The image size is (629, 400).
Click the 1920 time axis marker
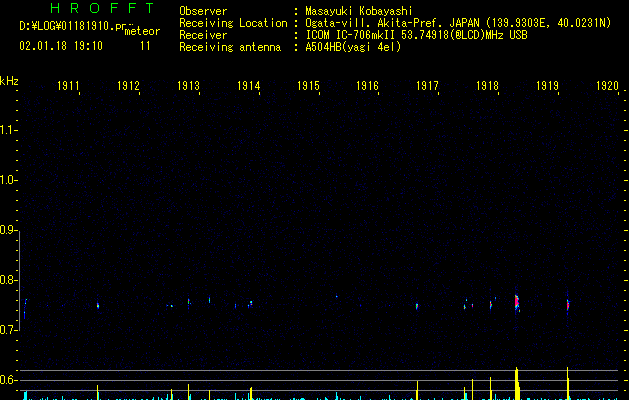pos(607,86)
